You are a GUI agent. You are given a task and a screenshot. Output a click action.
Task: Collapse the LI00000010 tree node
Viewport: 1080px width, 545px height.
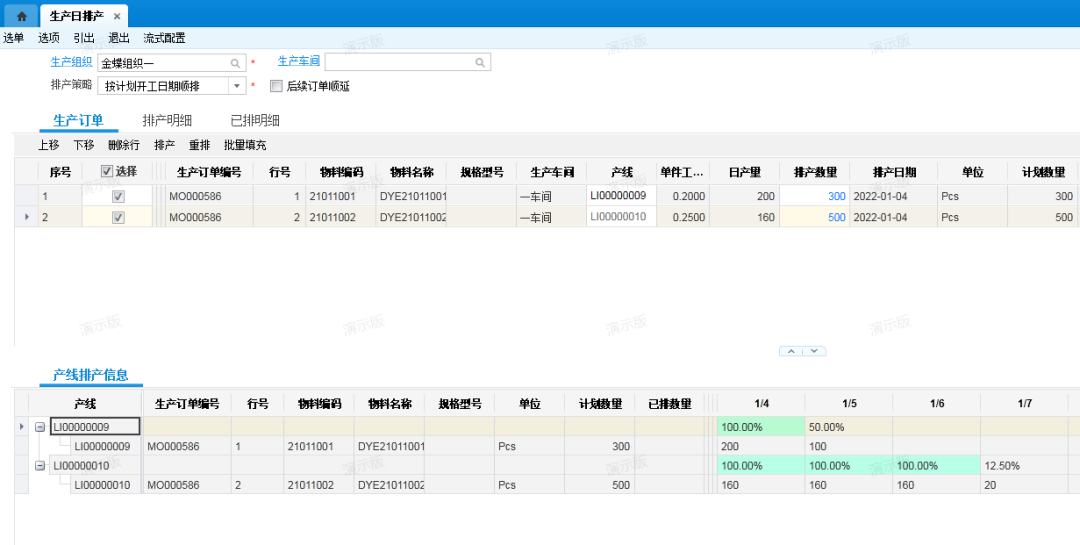pos(40,466)
